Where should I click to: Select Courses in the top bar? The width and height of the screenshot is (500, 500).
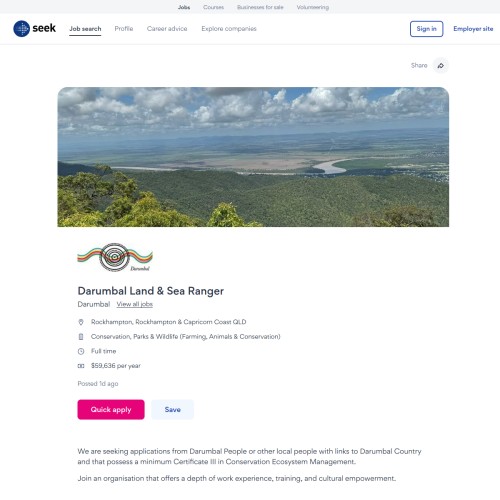pos(213,7)
